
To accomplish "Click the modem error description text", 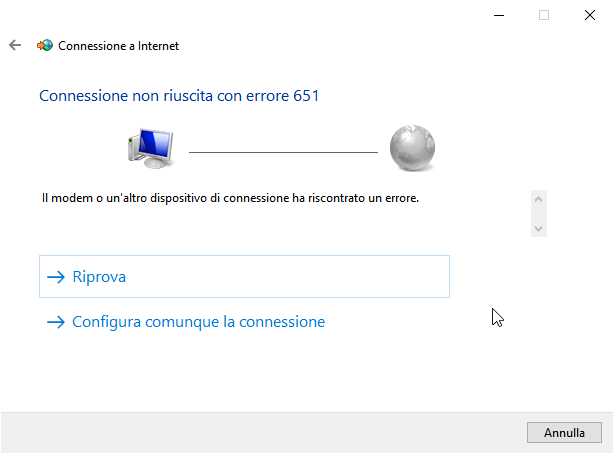I will [230, 198].
